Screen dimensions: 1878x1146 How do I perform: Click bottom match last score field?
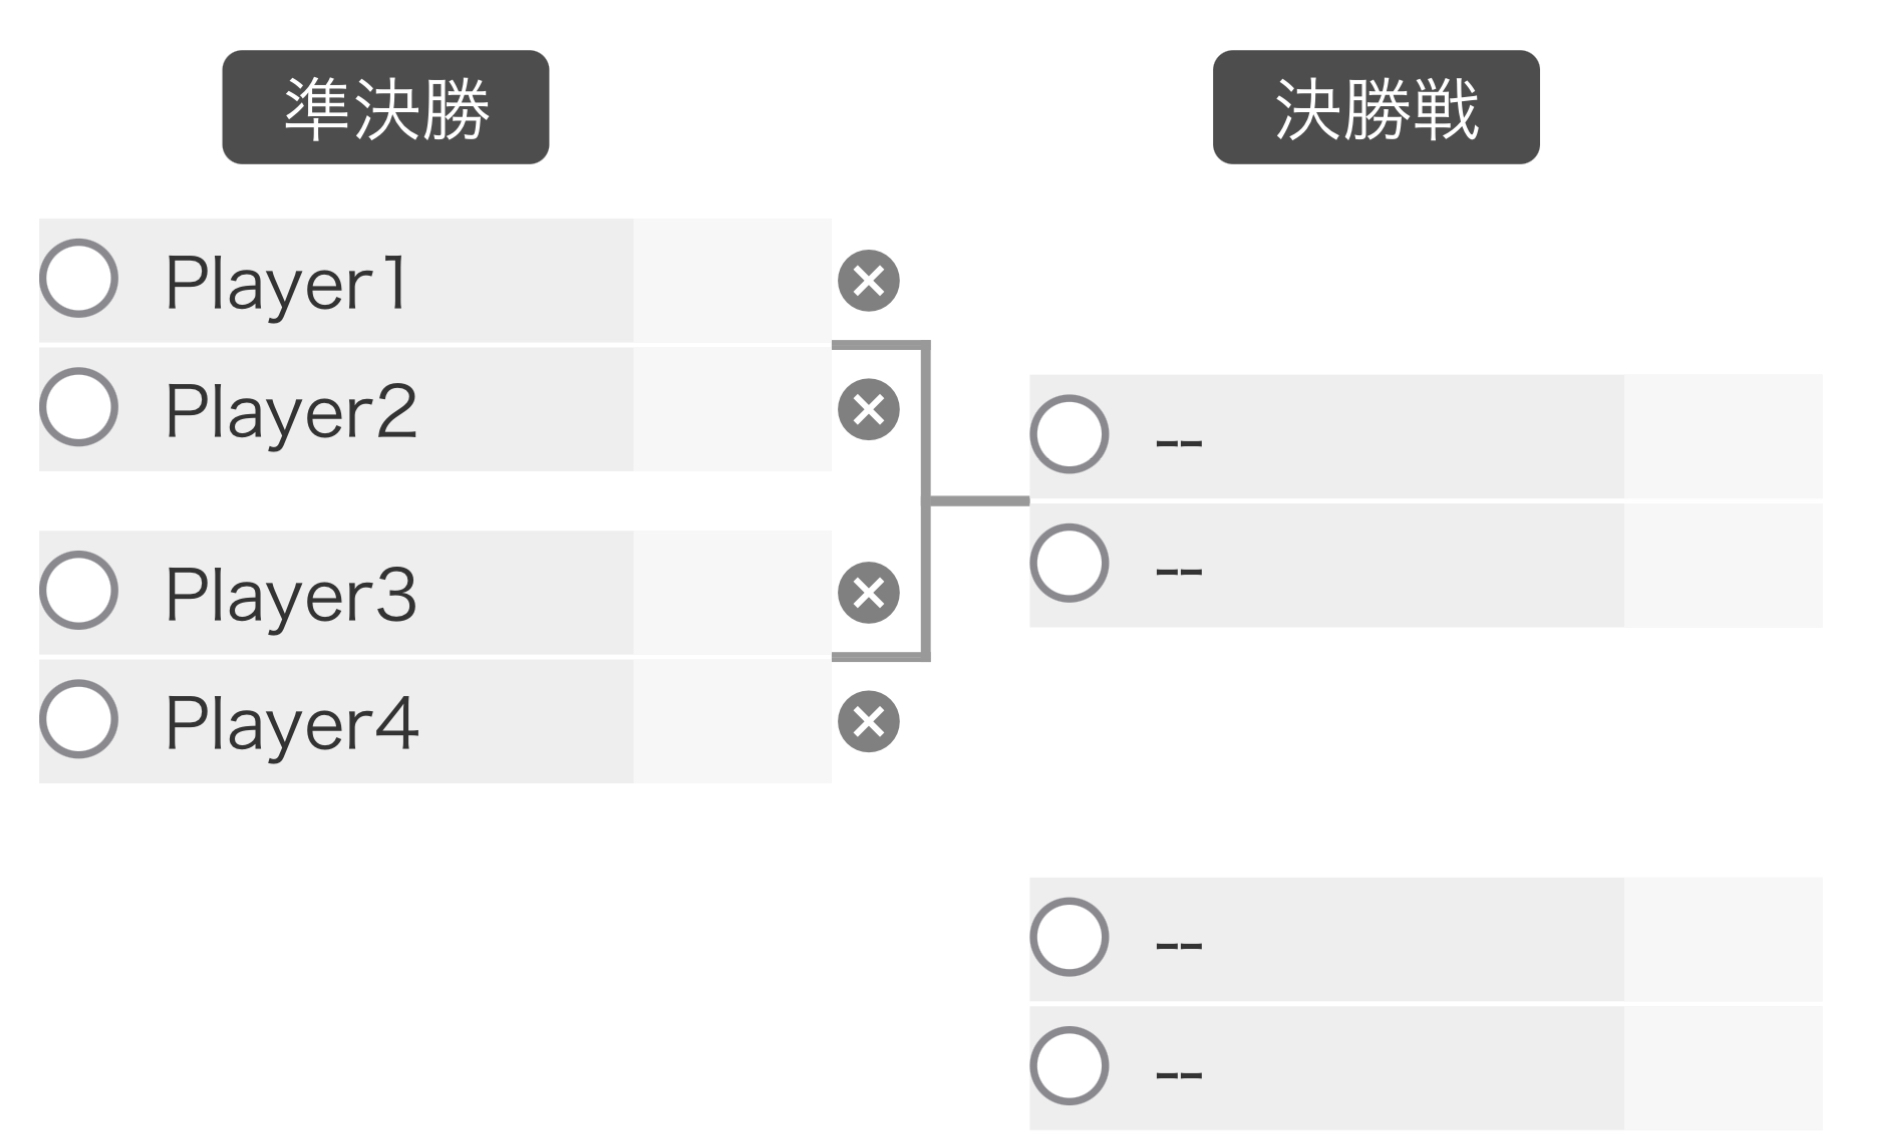(1723, 1069)
